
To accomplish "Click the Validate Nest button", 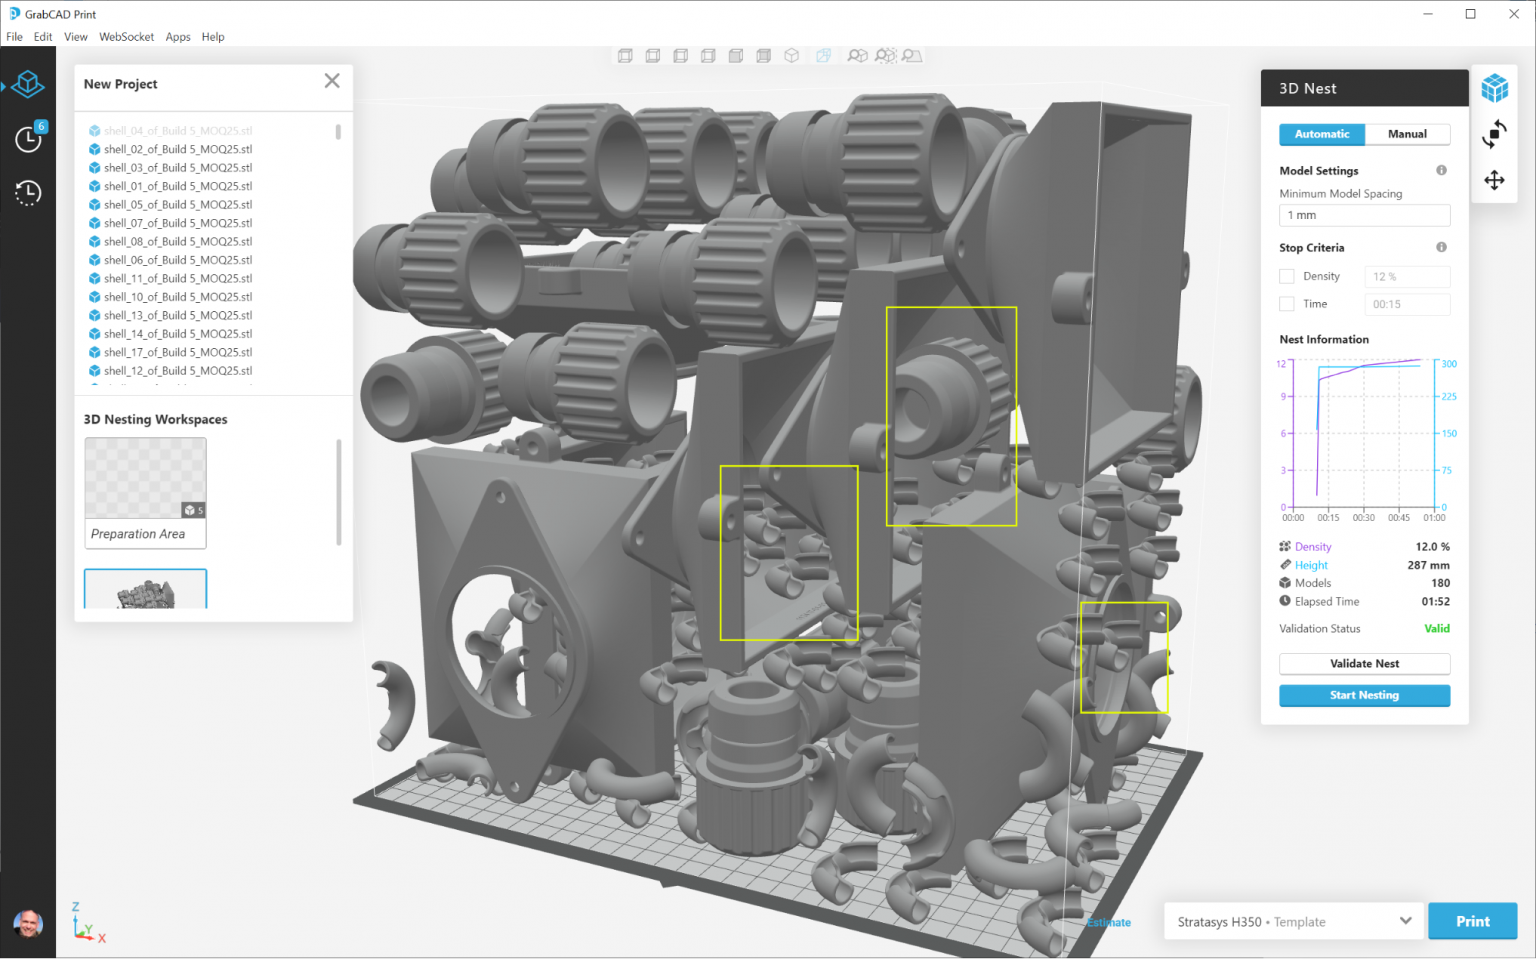I will 1364,663.
